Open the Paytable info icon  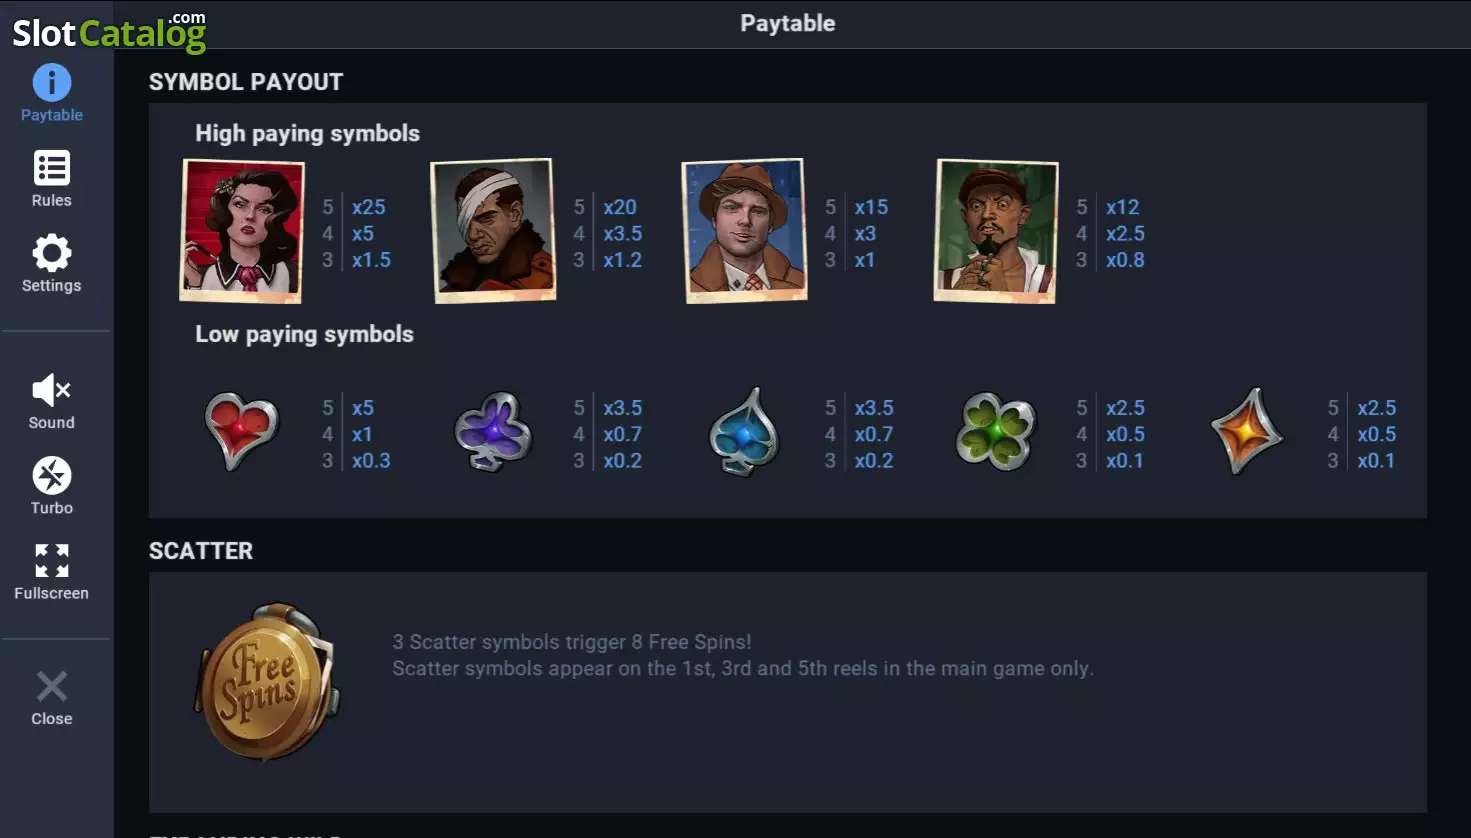(x=52, y=83)
